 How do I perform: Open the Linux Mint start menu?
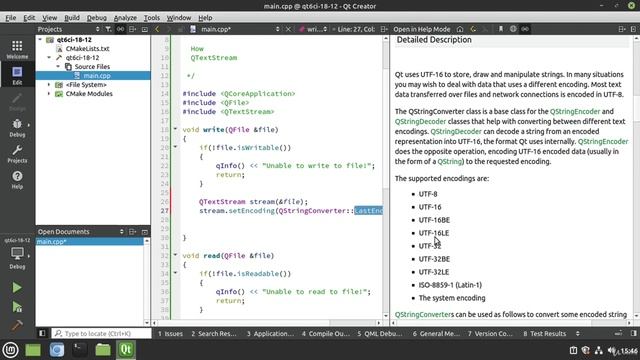10,350
